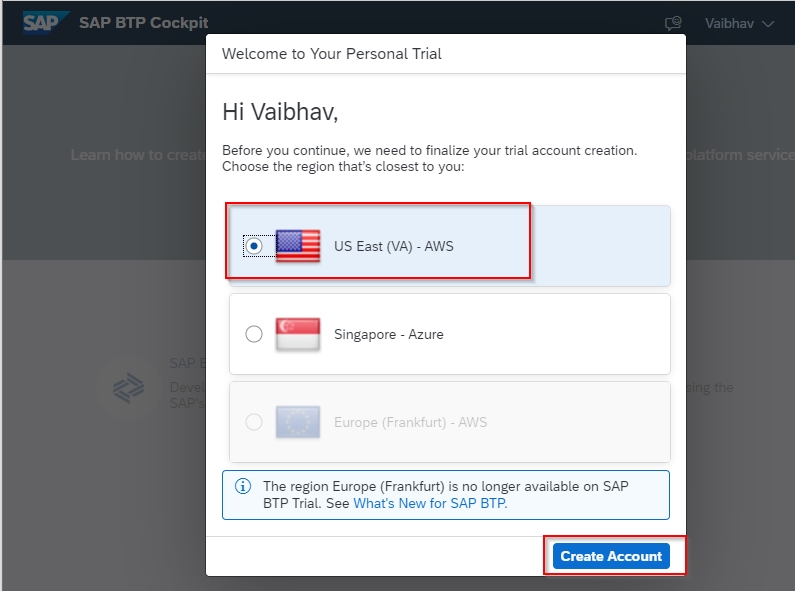Expand the Vaibhav user menu chevron
The width and height of the screenshot is (795, 591).
[768, 24]
